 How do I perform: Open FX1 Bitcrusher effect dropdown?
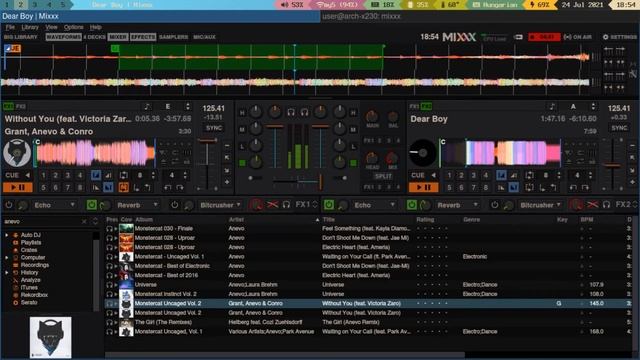[x=221, y=205]
